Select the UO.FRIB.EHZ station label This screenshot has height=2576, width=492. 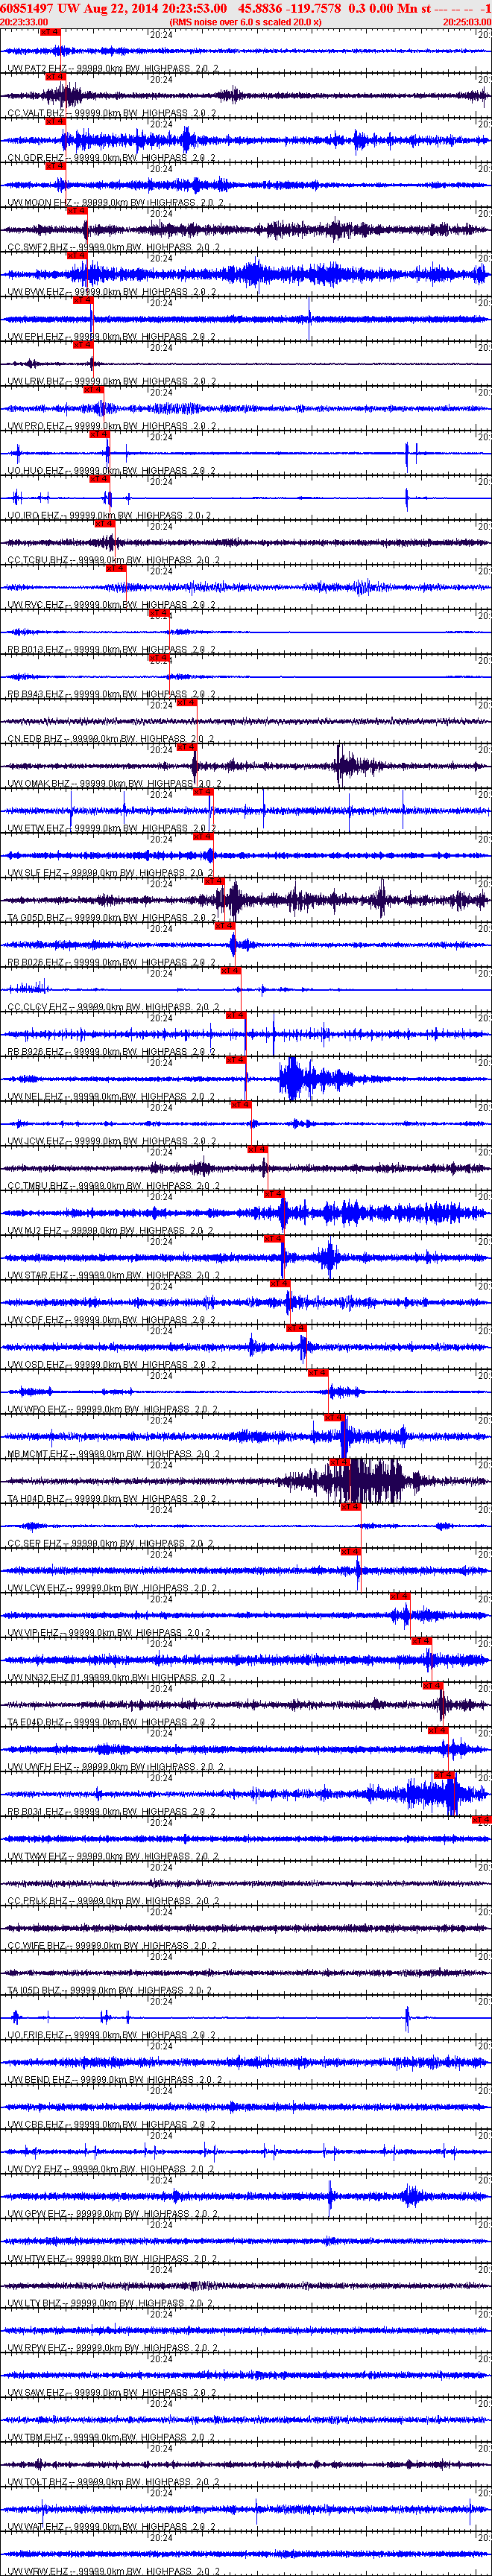(x=112, y=2035)
